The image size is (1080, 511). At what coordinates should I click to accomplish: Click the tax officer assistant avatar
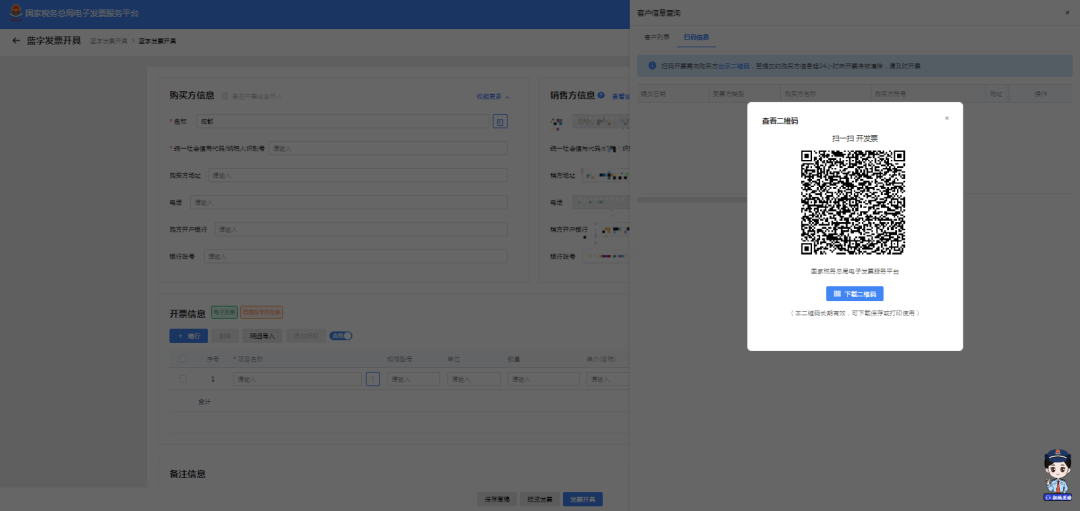[1057, 474]
